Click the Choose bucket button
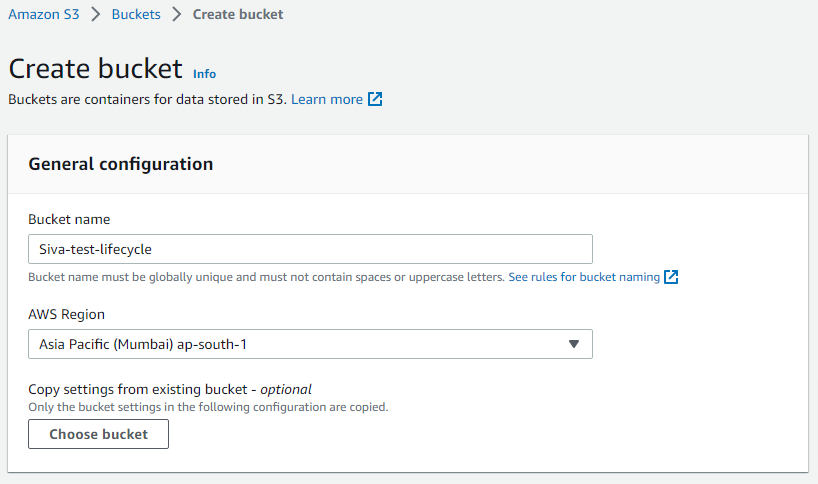 pyautogui.click(x=99, y=434)
